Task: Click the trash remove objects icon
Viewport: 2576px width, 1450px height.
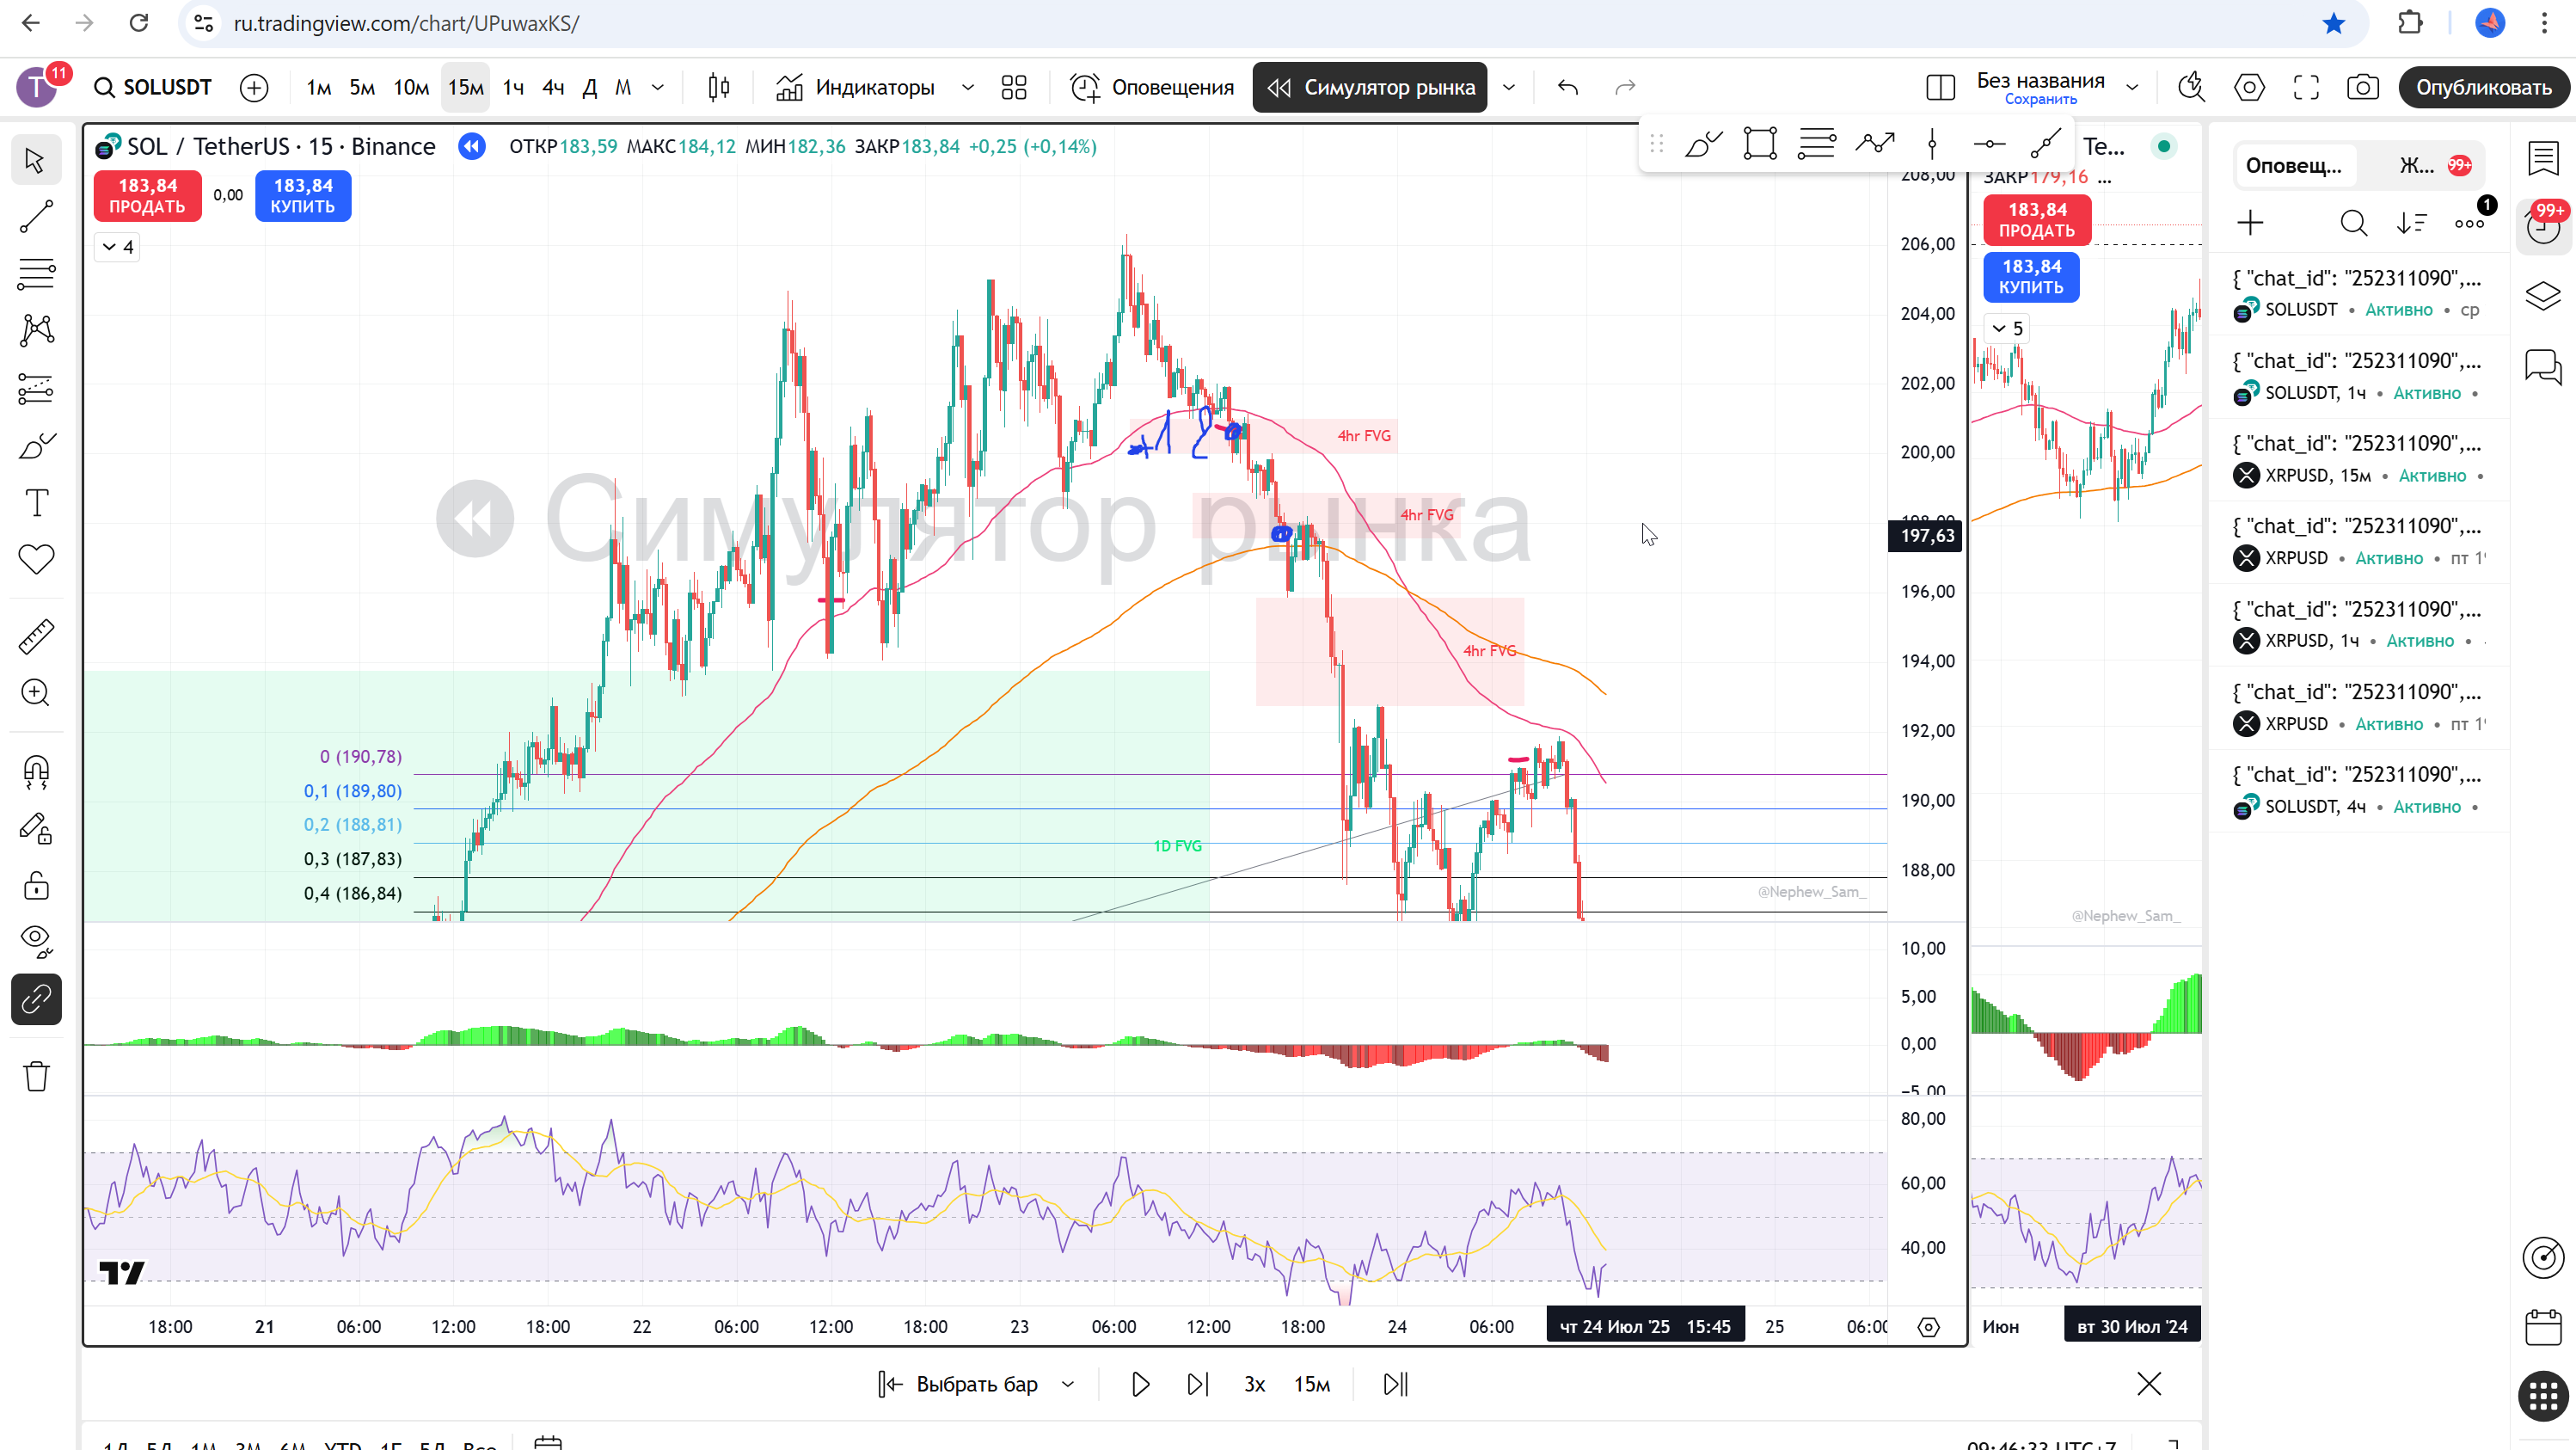Action: [x=36, y=1076]
